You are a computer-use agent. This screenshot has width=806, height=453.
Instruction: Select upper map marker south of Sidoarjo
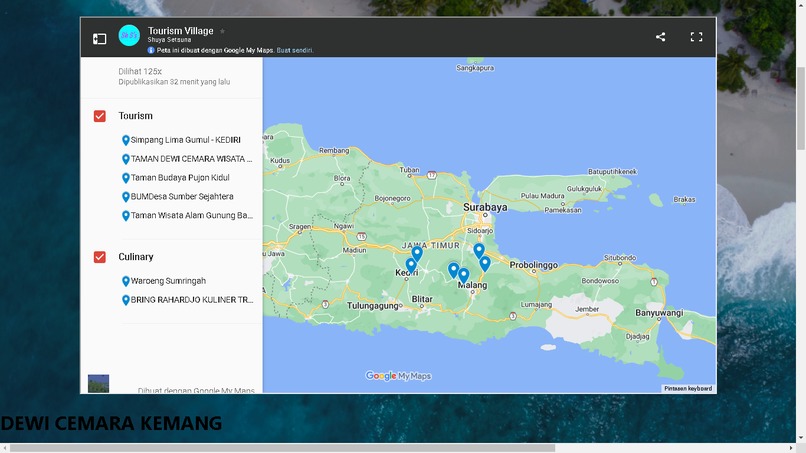[479, 250]
